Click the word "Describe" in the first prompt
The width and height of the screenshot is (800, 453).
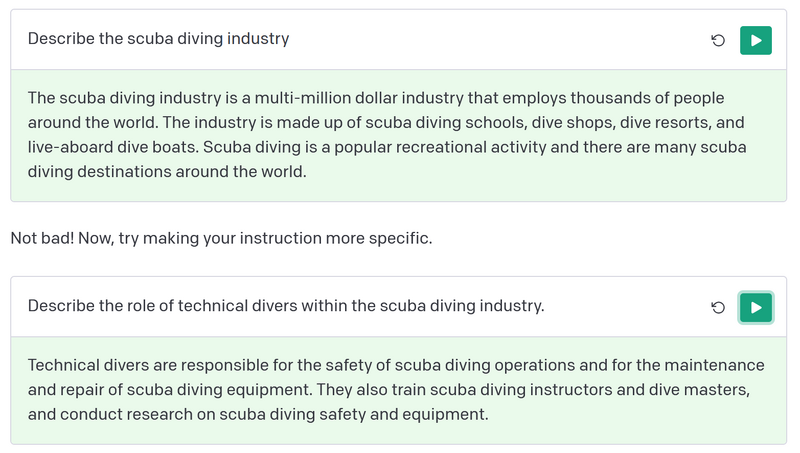(60, 39)
